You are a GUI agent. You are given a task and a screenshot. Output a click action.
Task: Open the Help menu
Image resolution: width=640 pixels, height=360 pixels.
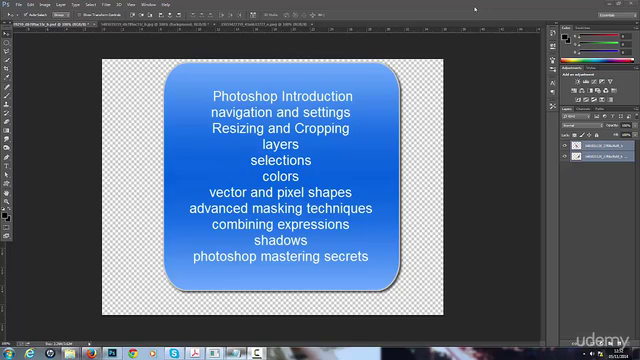(x=166, y=4)
